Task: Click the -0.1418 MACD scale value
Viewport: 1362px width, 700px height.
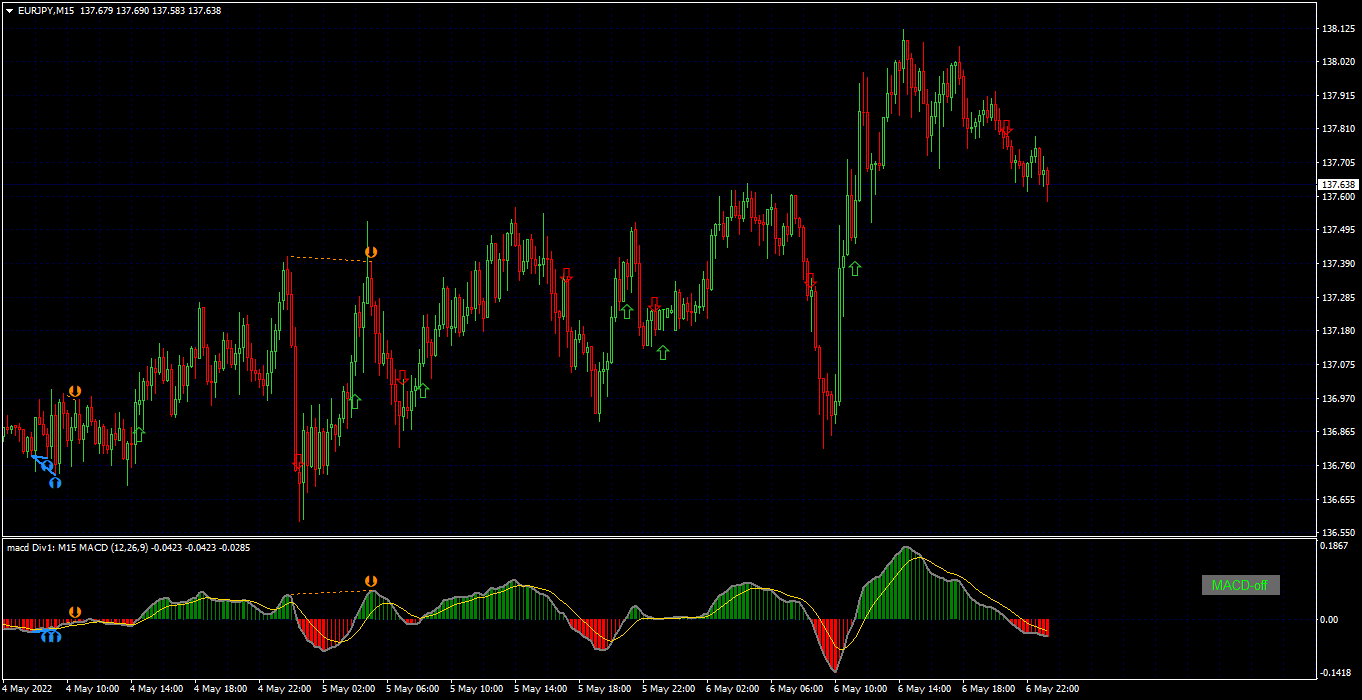Action: [x=1336, y=673]
